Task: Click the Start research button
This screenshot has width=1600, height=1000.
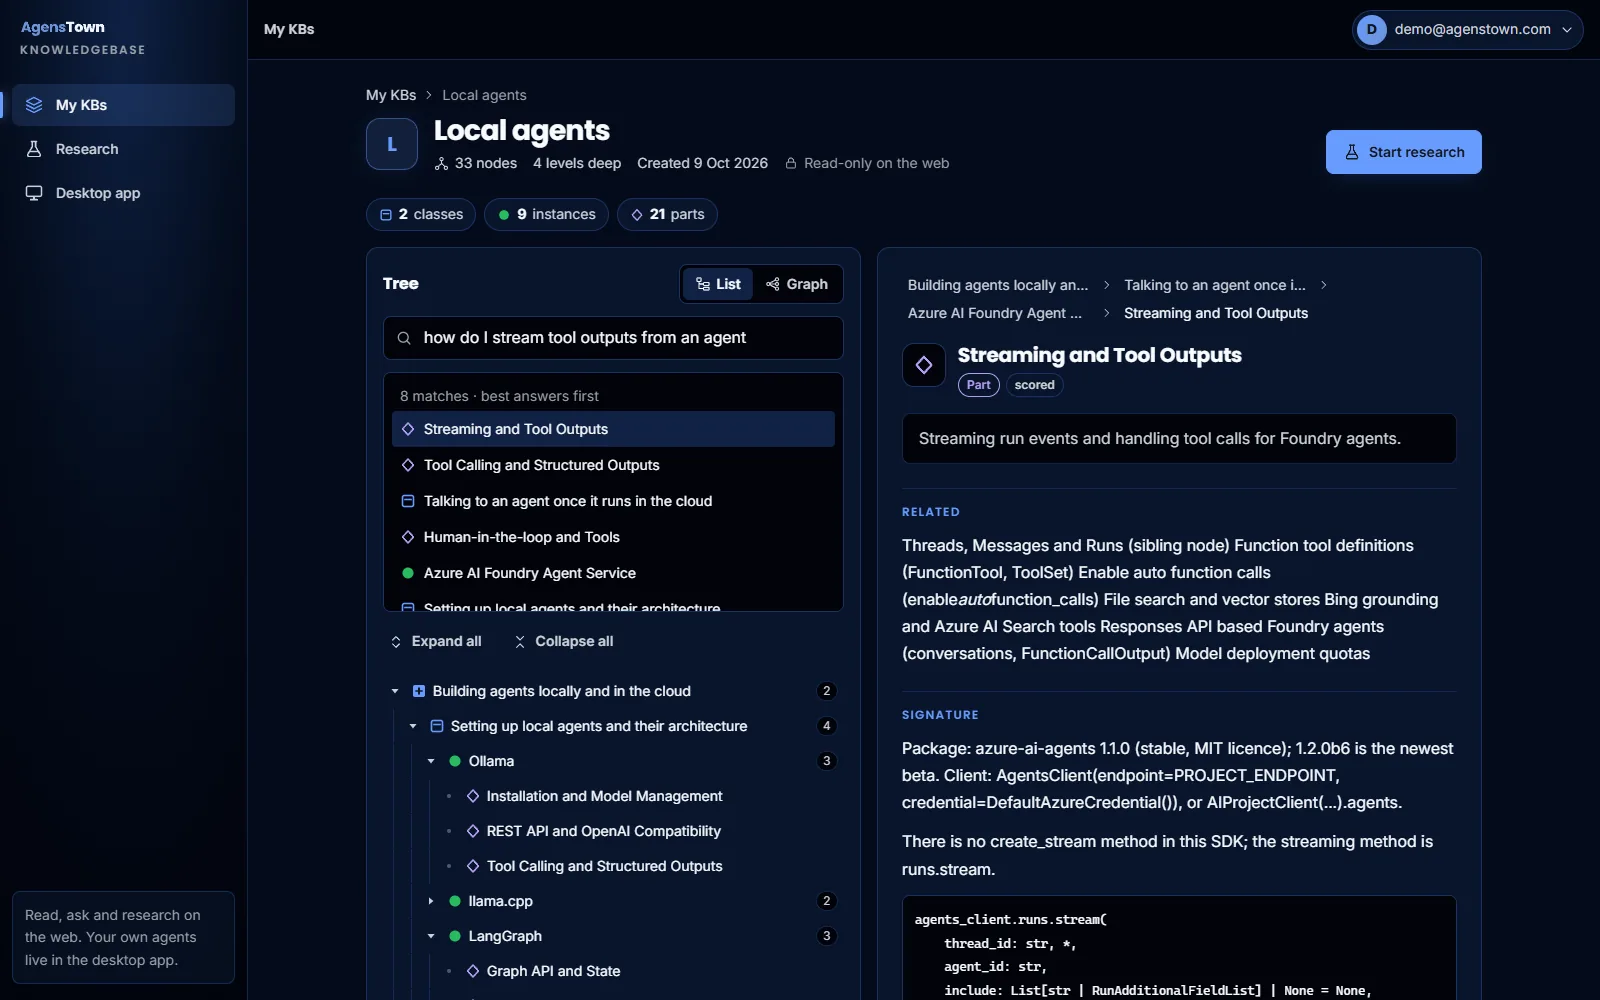Action: [1403, 152]
